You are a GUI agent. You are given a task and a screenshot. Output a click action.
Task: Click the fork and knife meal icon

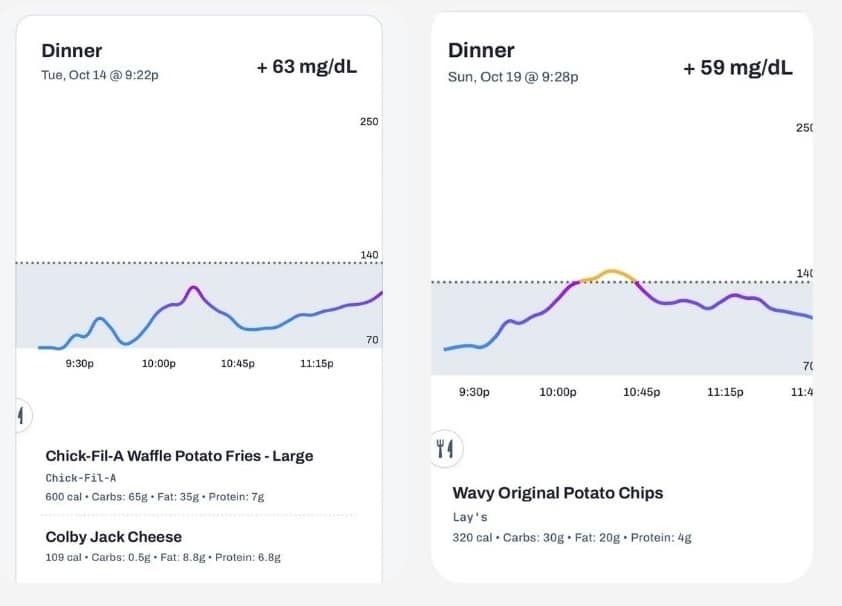[x=446, y=449]
